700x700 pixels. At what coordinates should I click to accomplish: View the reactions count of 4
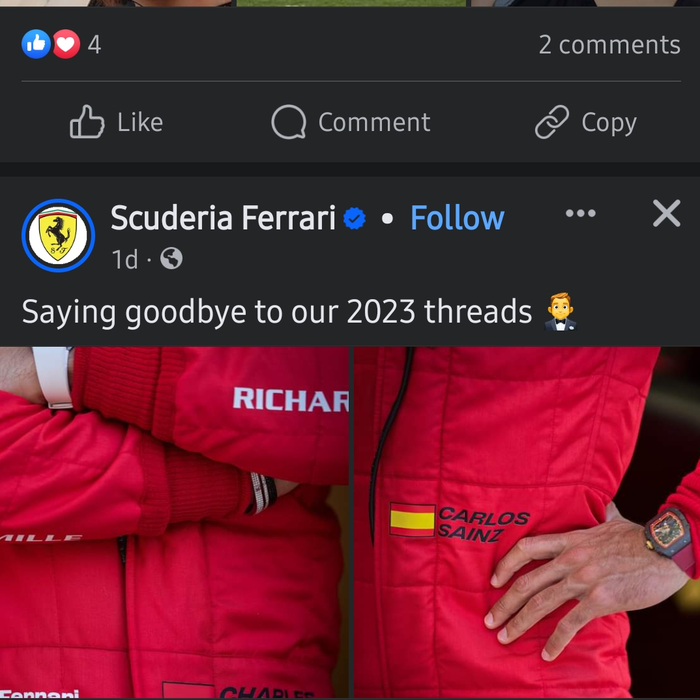[94, 45]
